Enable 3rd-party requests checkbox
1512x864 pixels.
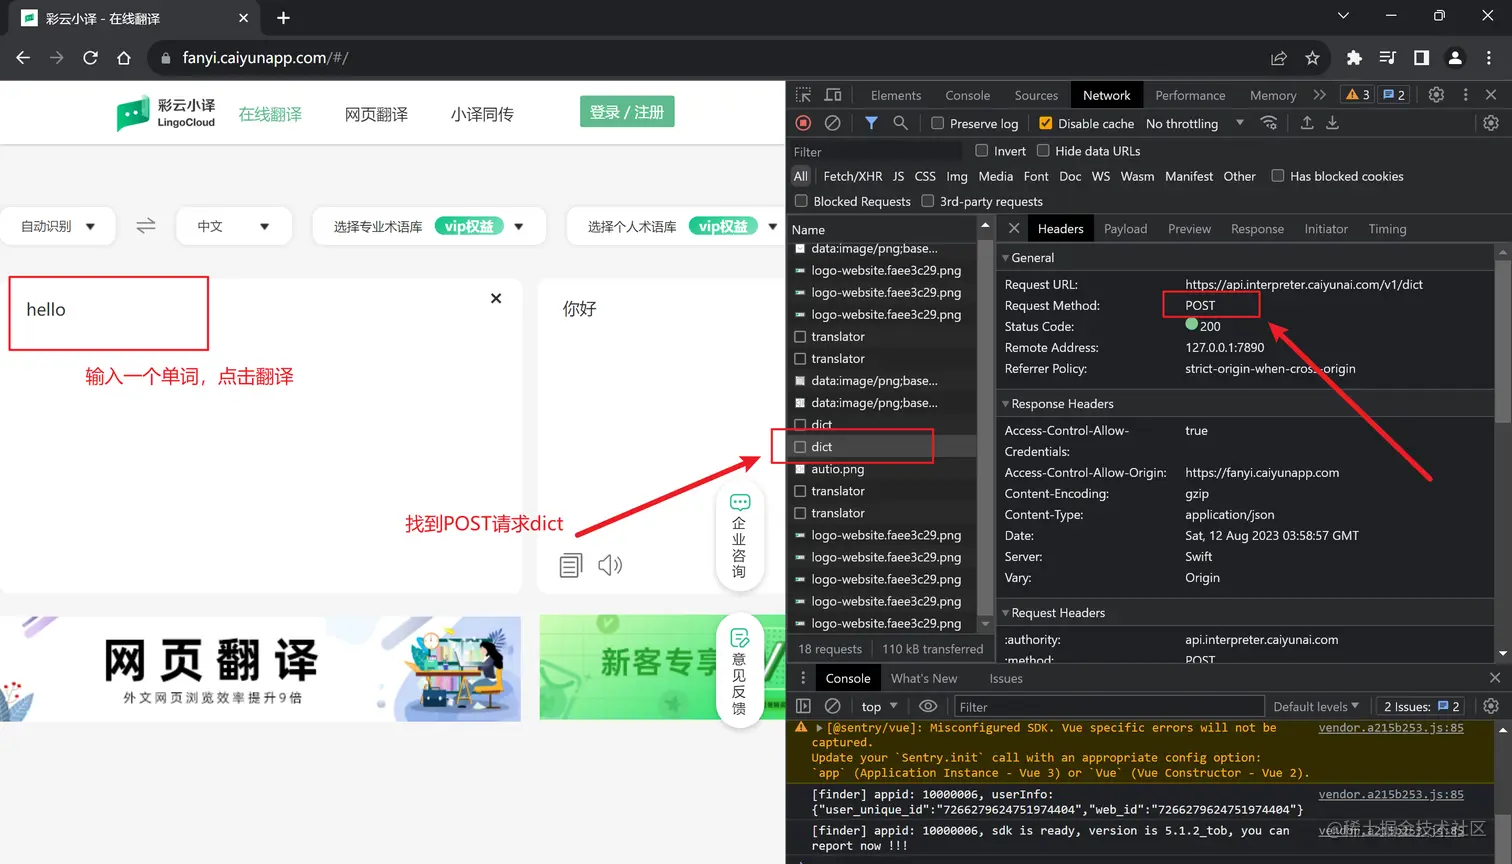coord(927,201)
